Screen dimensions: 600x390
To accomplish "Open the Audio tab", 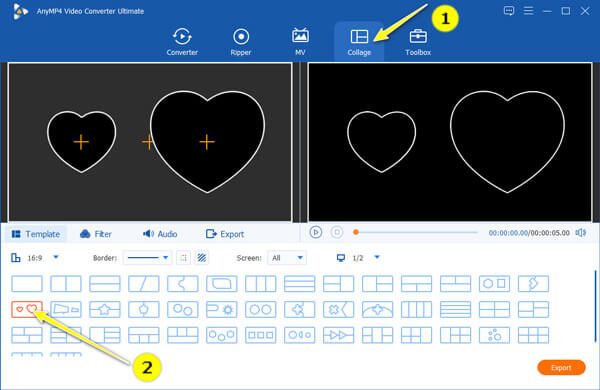I will point(160,234).
